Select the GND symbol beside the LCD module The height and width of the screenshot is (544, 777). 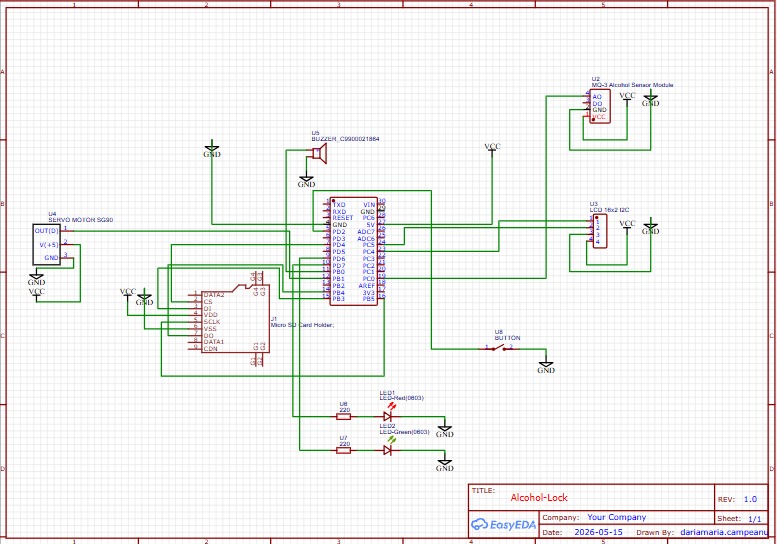(x=651, y=227)
